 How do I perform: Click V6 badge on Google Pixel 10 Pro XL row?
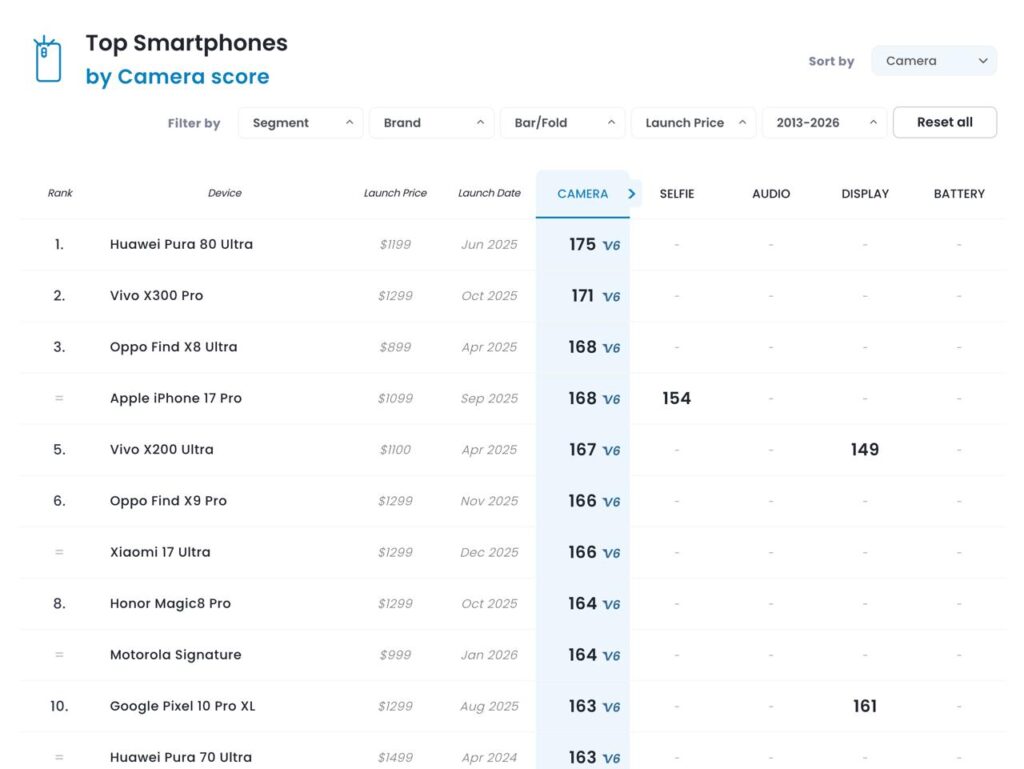tap(611, 707)
